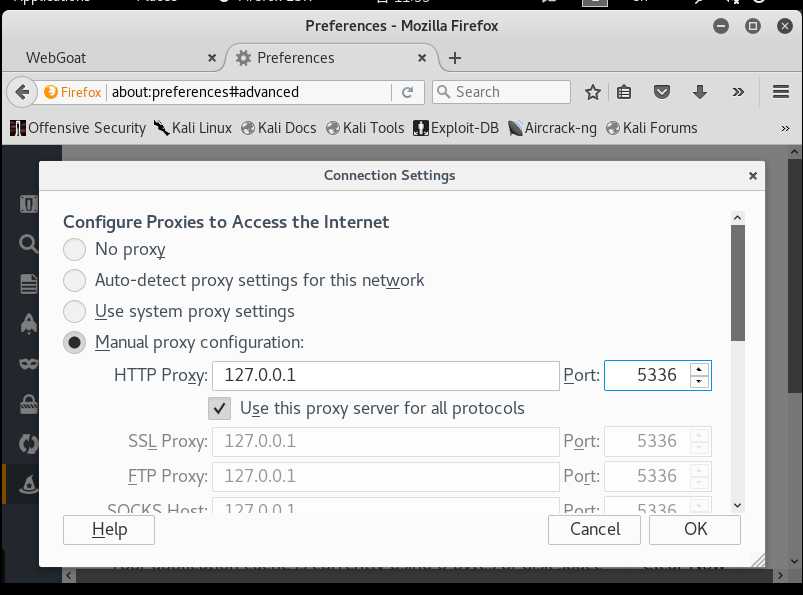
Task: Open the hamburger menu icon
Action: (781, 92)
